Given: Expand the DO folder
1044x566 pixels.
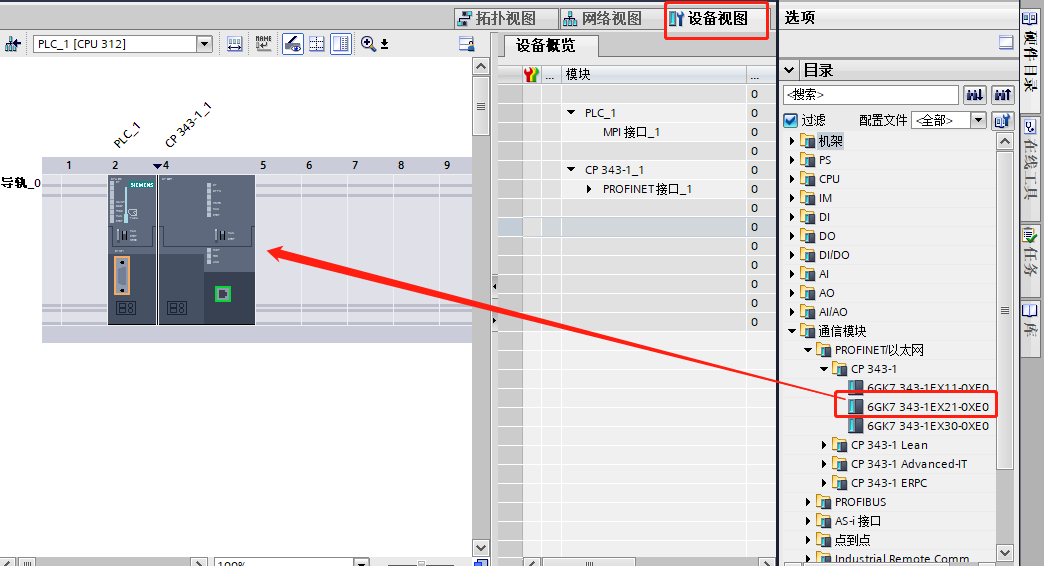Looking at the screenshot, I should [792, 236].
